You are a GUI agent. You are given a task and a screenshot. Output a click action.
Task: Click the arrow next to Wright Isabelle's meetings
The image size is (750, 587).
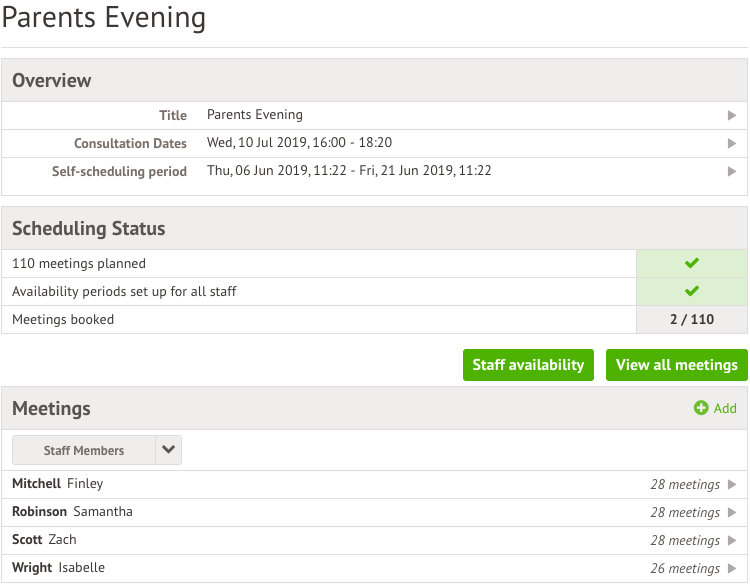pyautogui.click(x=732, y=569)
